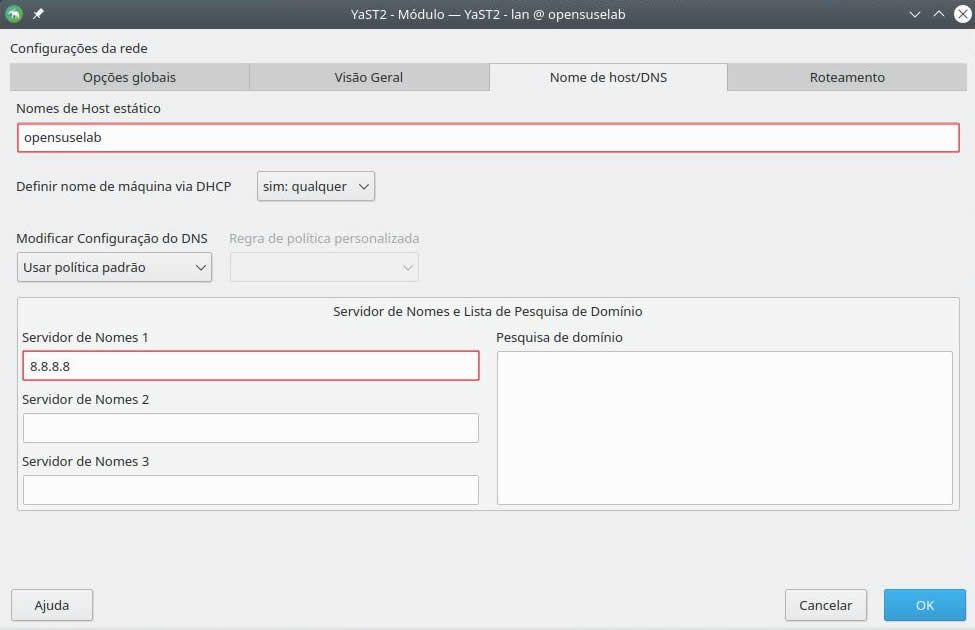
Task: Click the Cancelar button
Action: point(825,605)
